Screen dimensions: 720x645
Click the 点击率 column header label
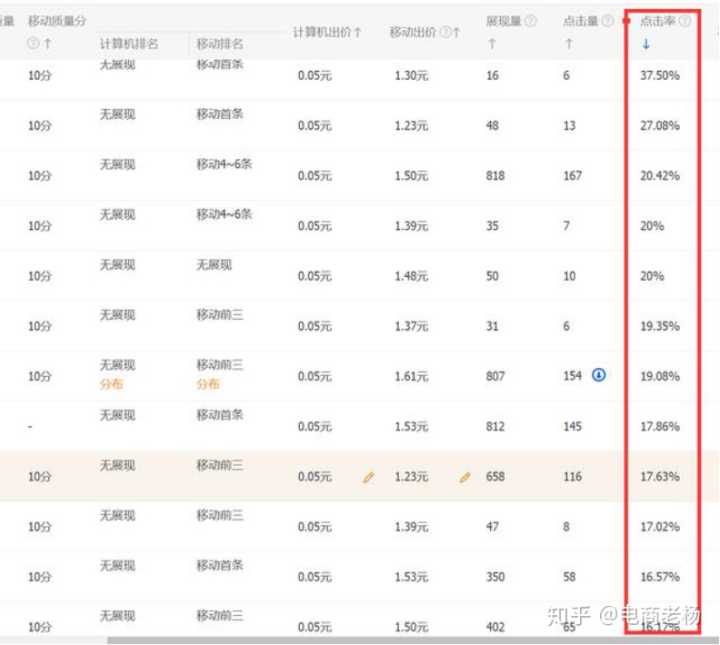658,21
